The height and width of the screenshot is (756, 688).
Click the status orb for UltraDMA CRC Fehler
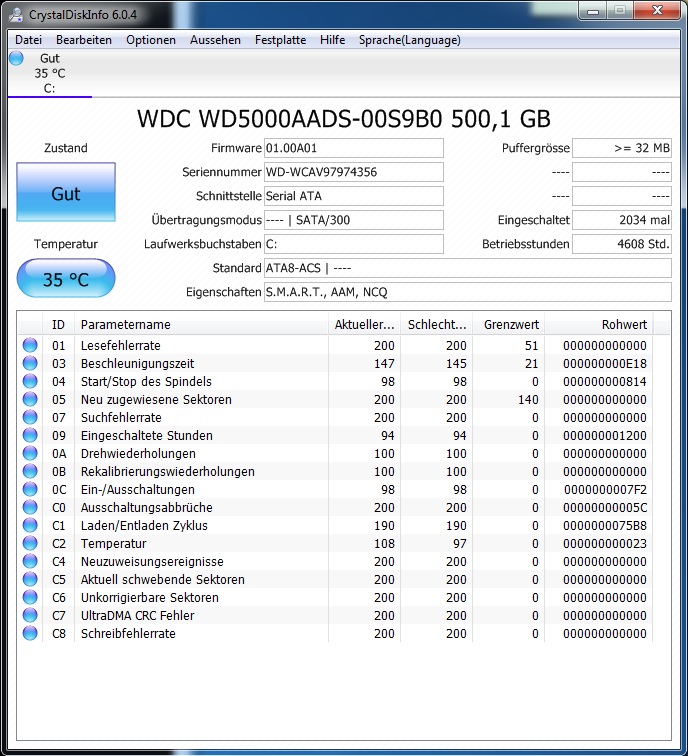(30, 615)
